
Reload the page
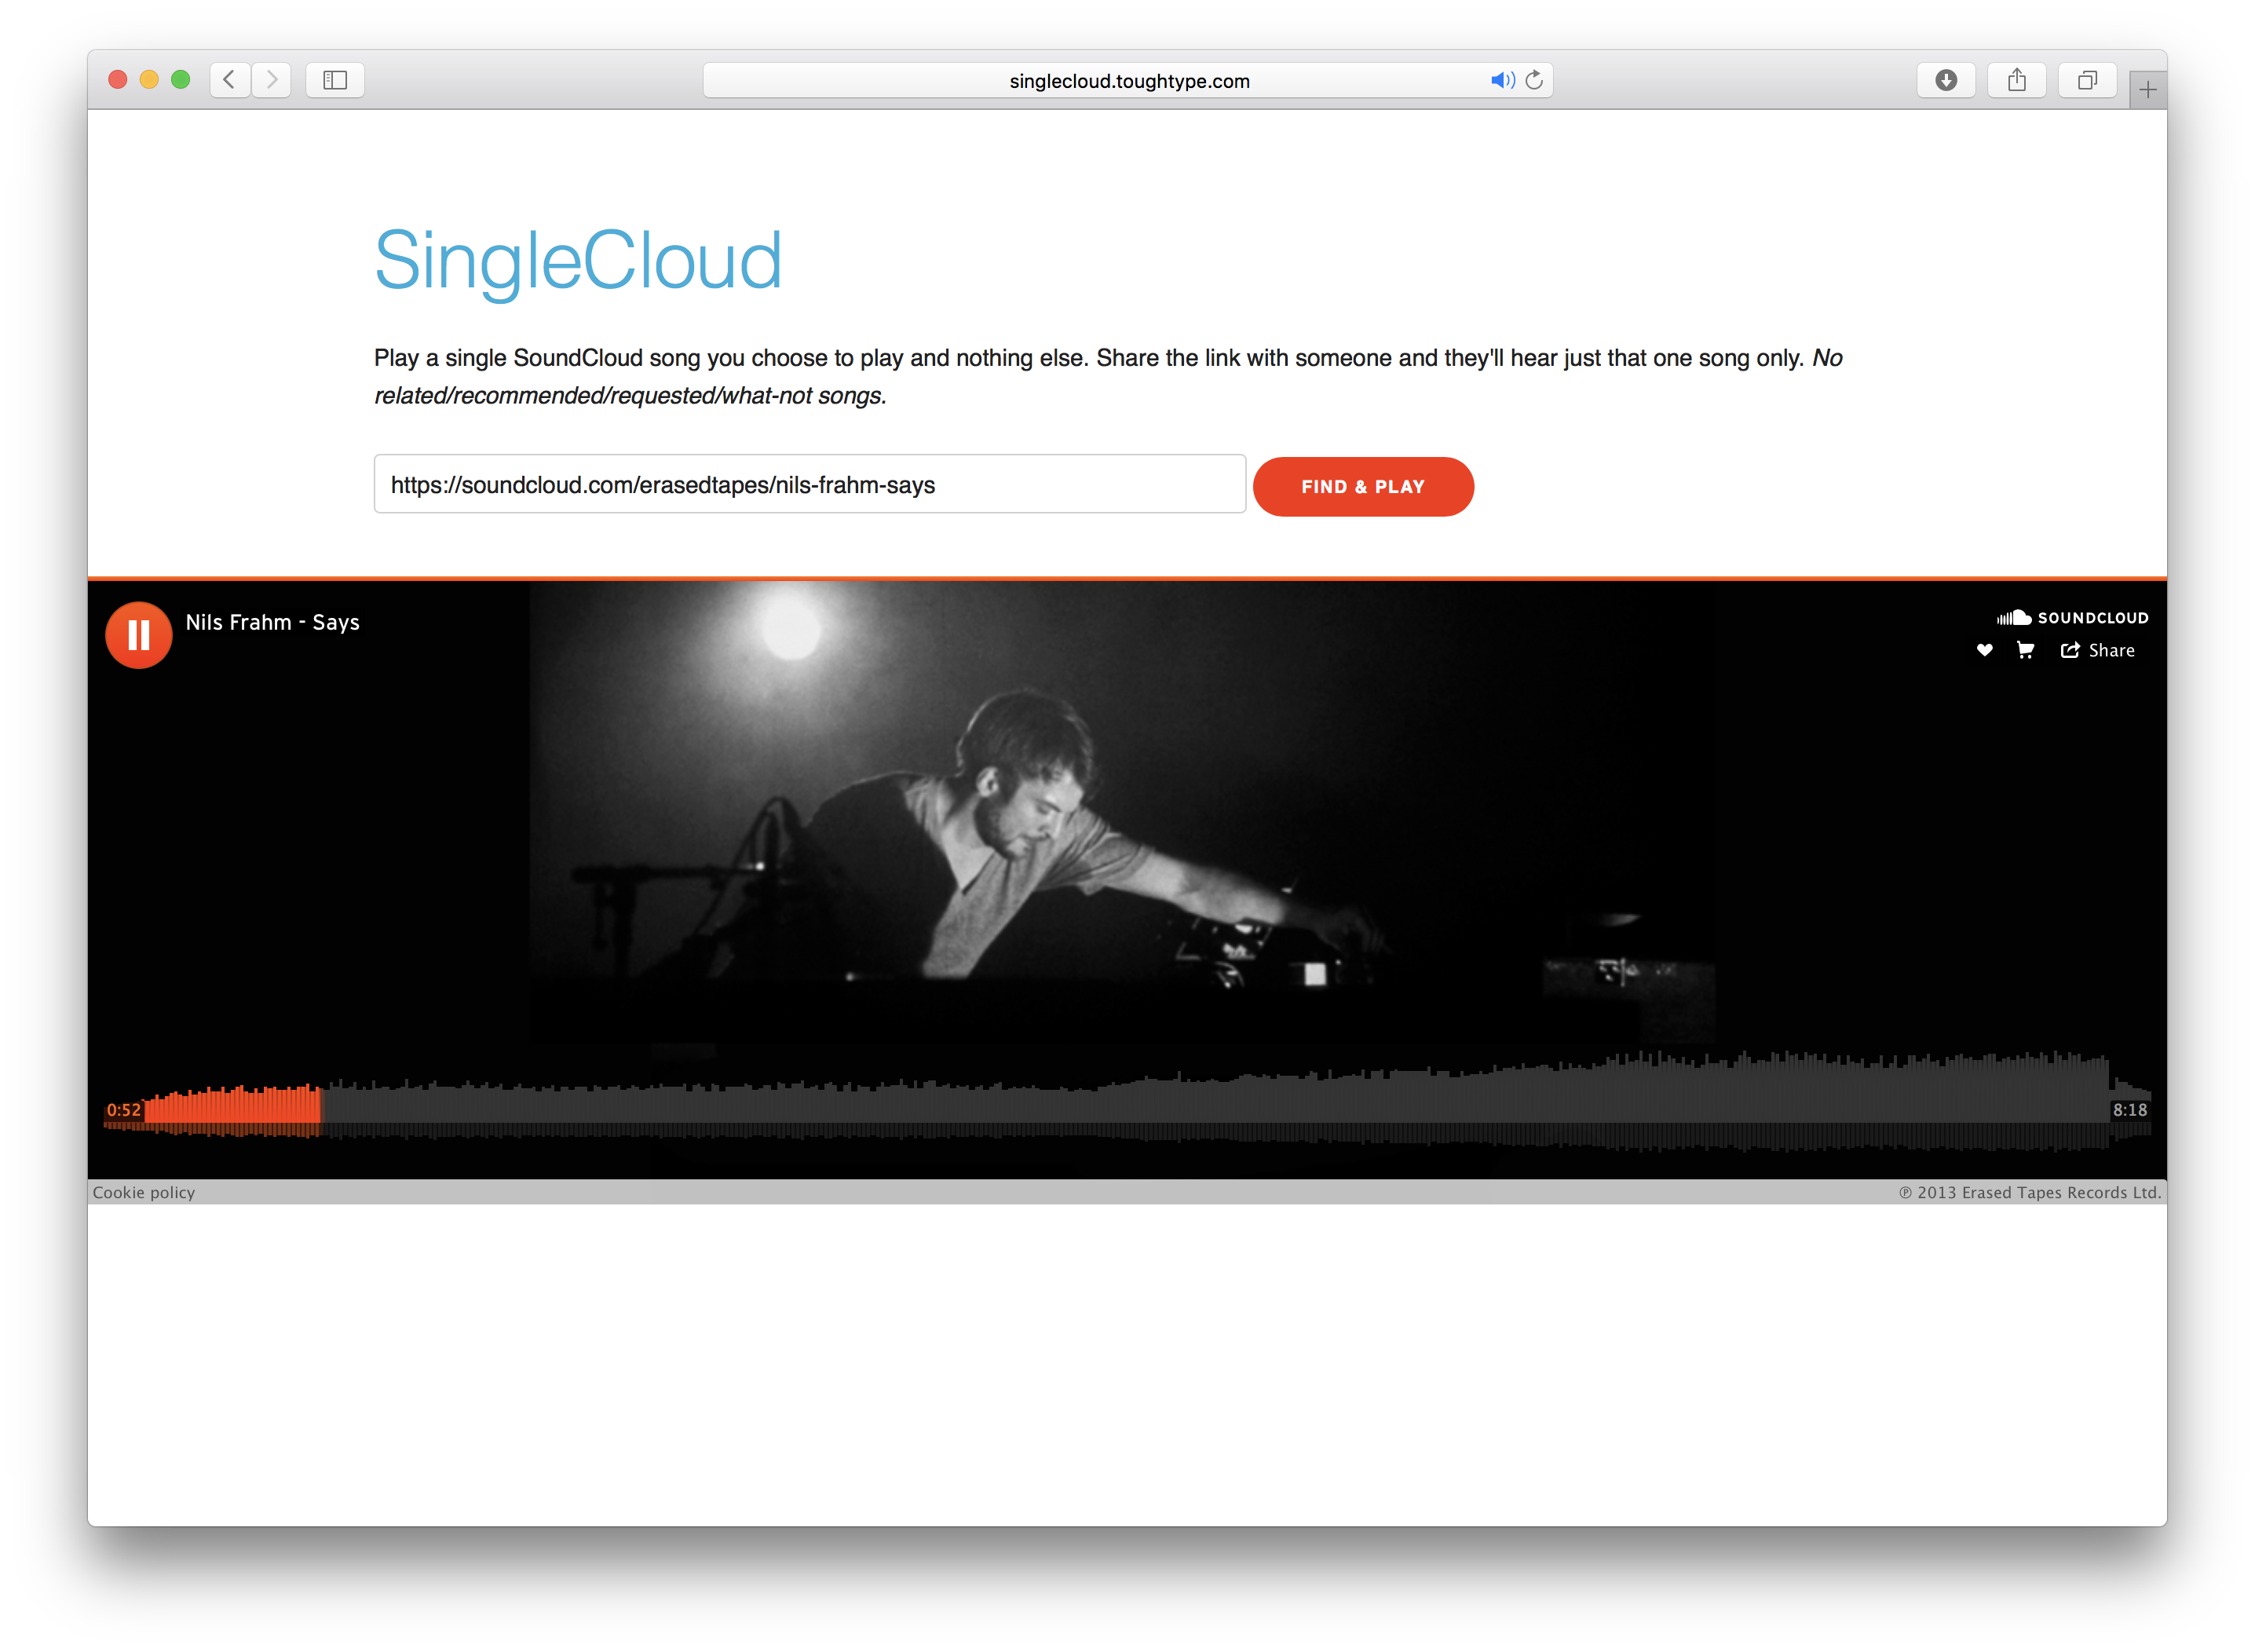[1534, 80]
